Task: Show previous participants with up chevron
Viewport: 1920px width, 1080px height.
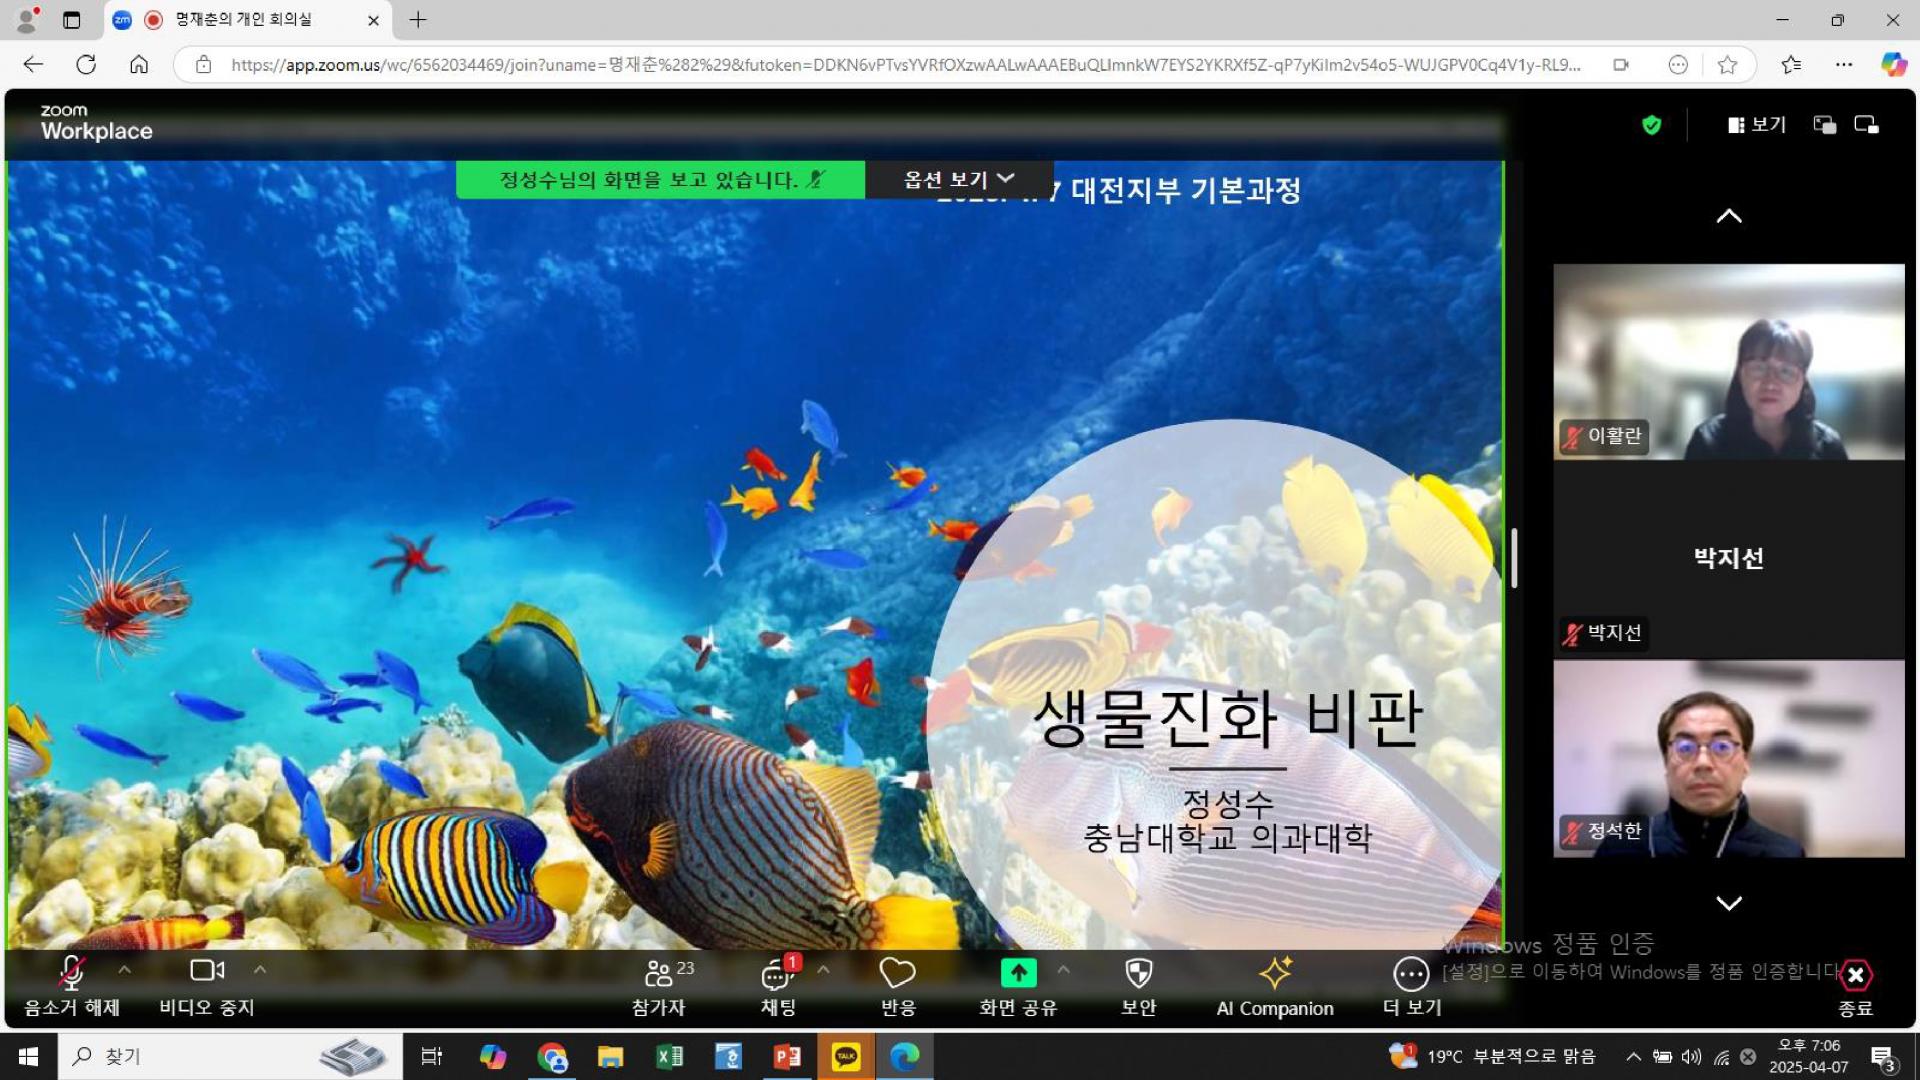Action: [x=1729, y=216]
